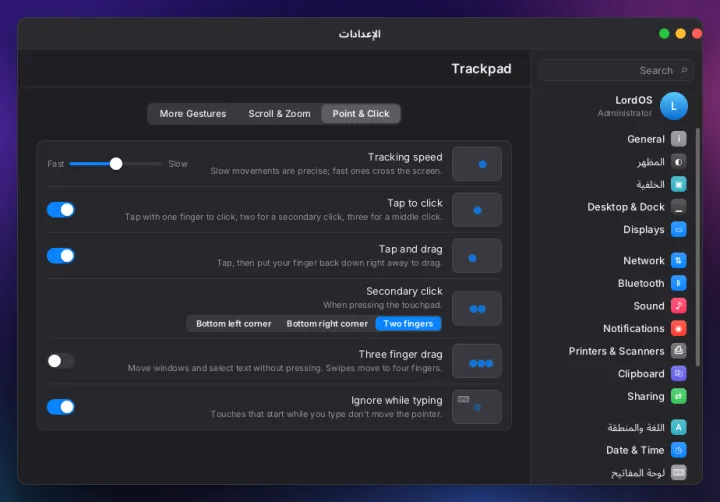The height and width of the screenshot is (502, 720).
Task: Open the General sidebar item
Action: tap(646, 139)
